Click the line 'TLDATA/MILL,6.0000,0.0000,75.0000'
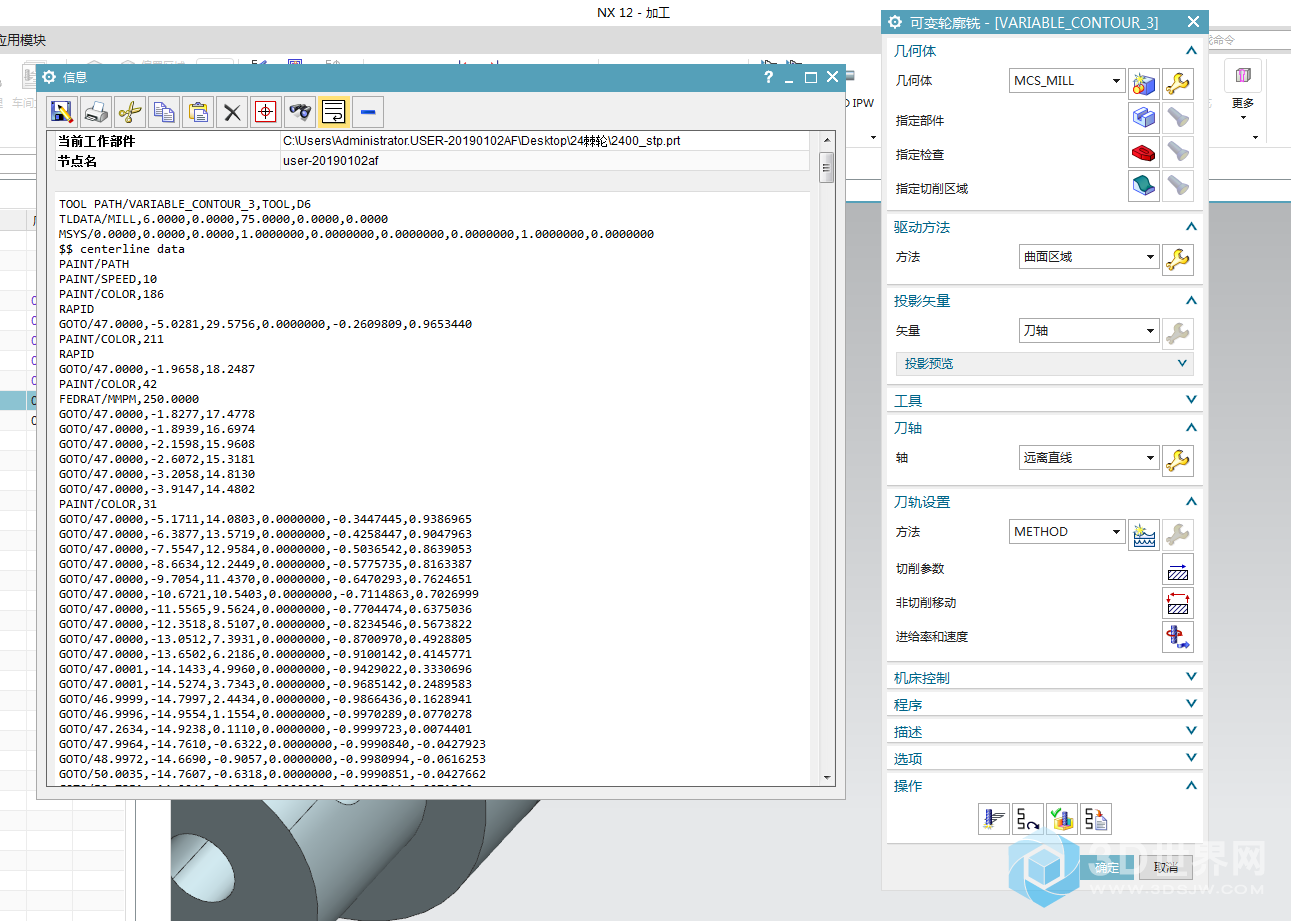 (223, 219)
